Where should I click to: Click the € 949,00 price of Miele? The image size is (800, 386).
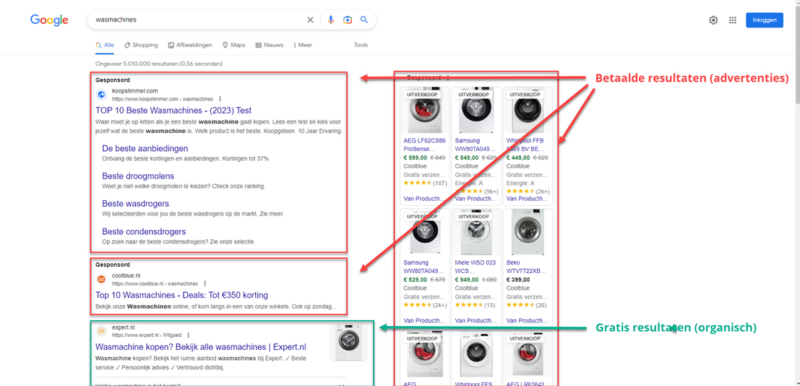tap(466, 279)
